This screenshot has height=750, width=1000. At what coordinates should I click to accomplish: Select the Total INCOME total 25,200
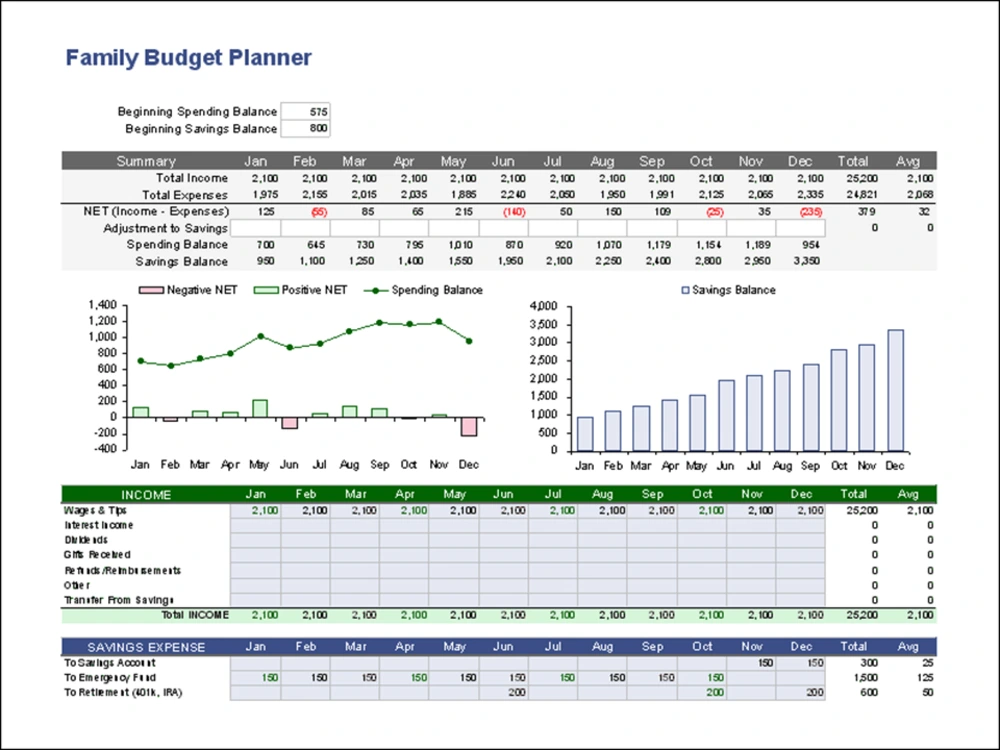pyautogui.click(x=862, y=615)
